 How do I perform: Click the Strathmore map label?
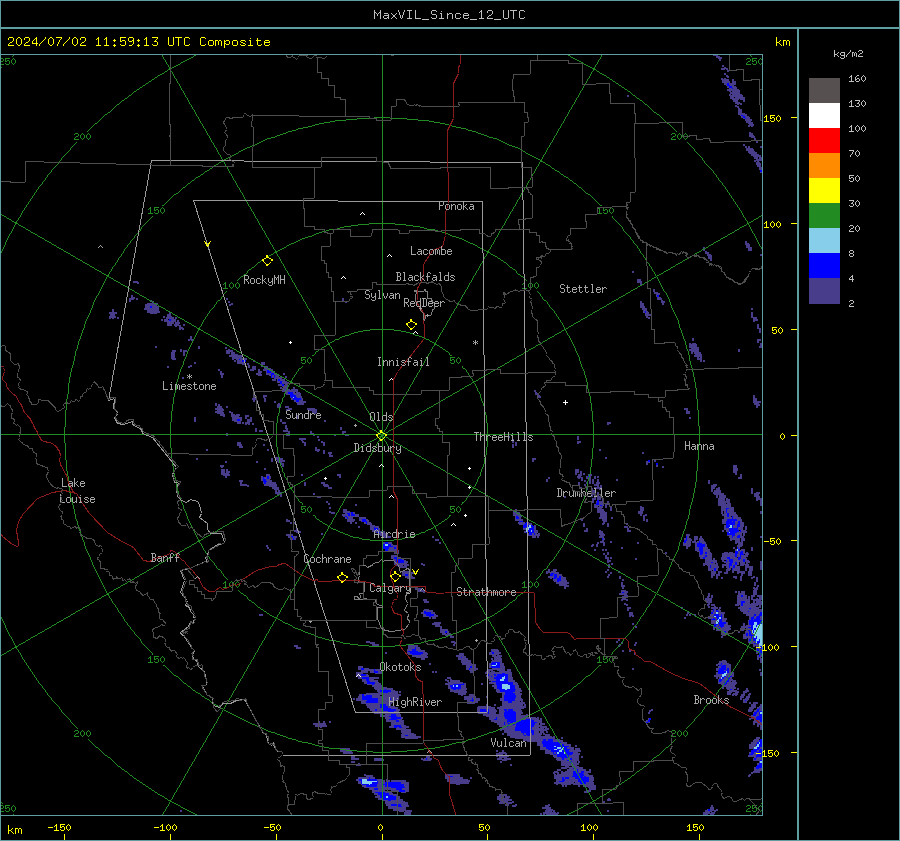(486, 592)
